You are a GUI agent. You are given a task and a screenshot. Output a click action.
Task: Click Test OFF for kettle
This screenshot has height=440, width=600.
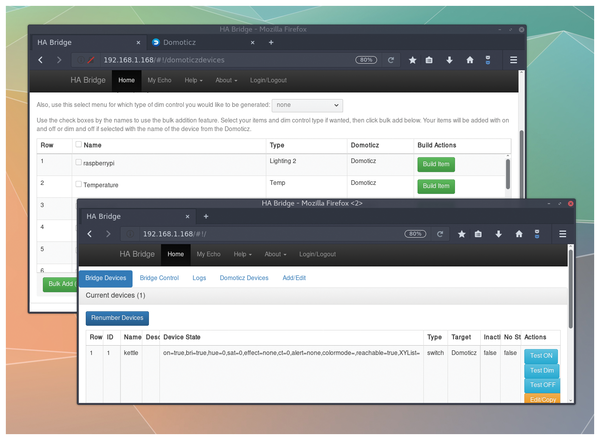click(x=542, y=385)
